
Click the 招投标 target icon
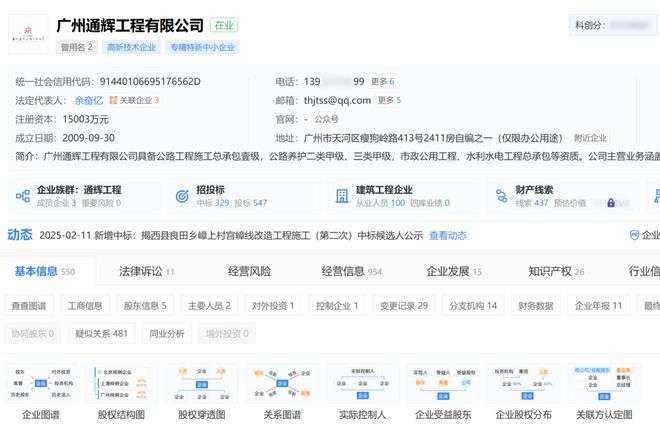[182, 196]
